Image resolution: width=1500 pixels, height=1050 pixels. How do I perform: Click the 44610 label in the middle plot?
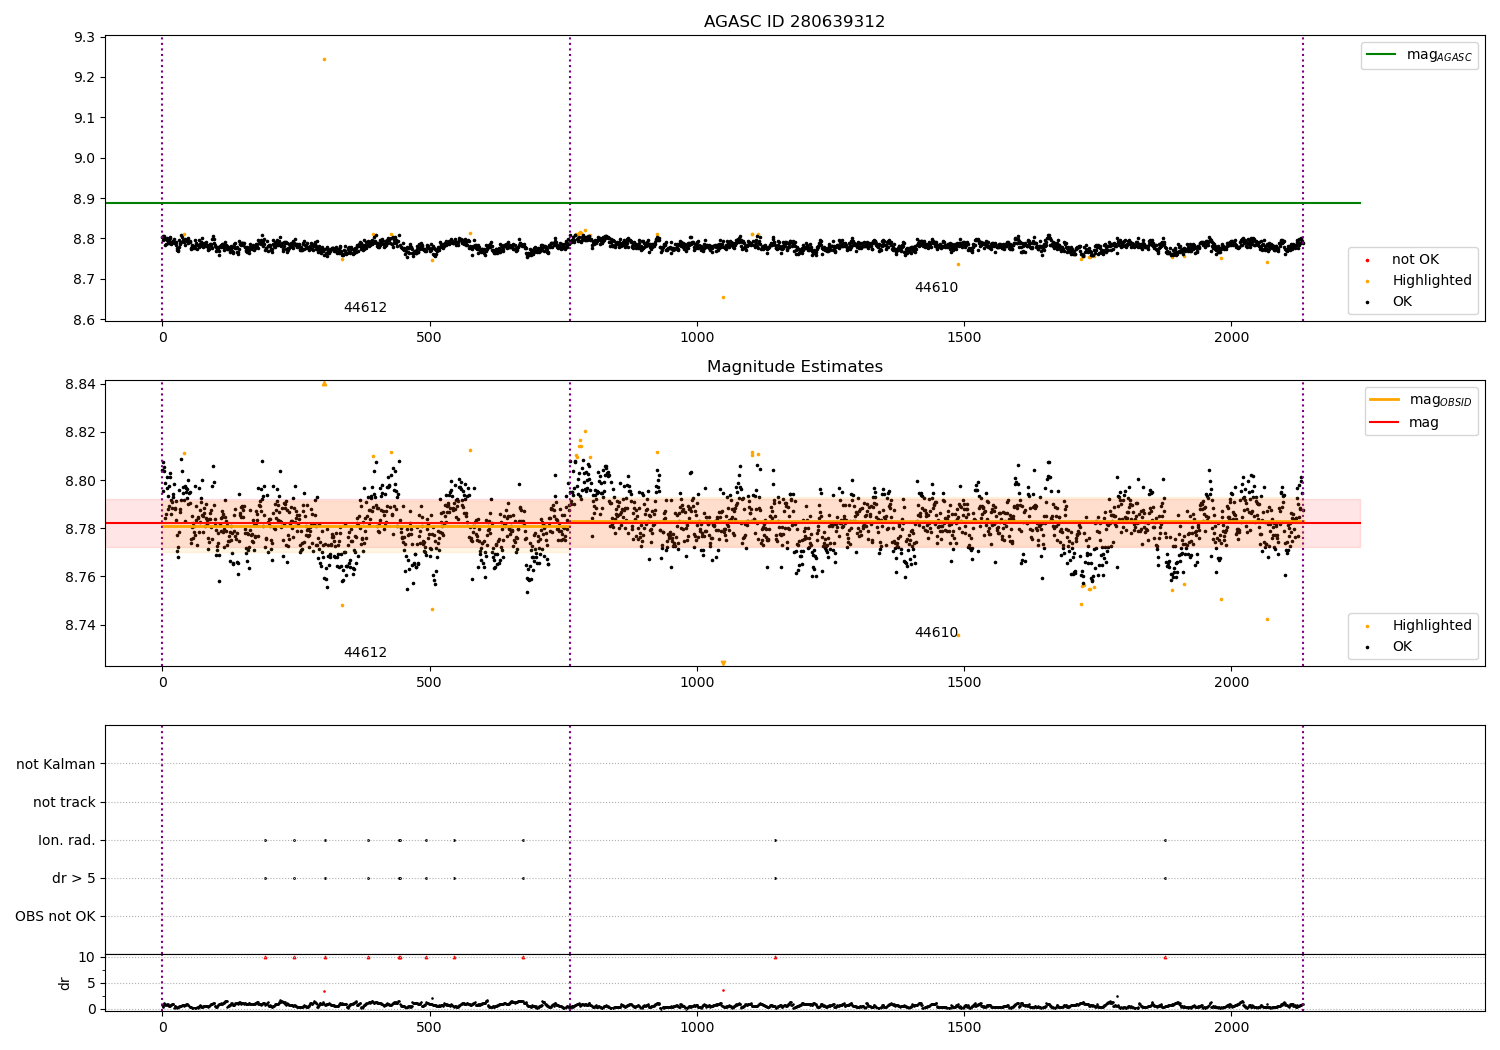[936, 633]
